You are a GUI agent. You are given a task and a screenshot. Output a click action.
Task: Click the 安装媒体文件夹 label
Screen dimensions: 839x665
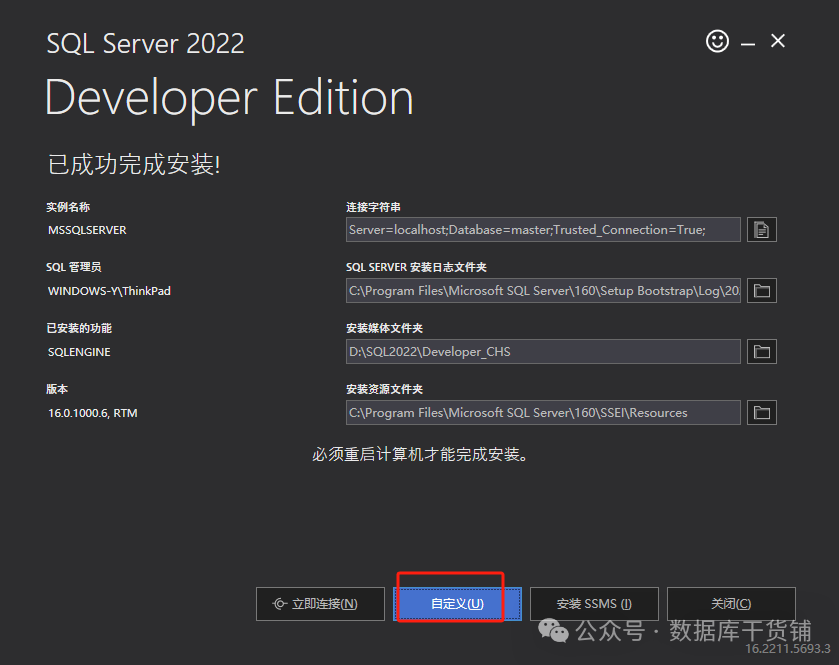click(384, 328)
